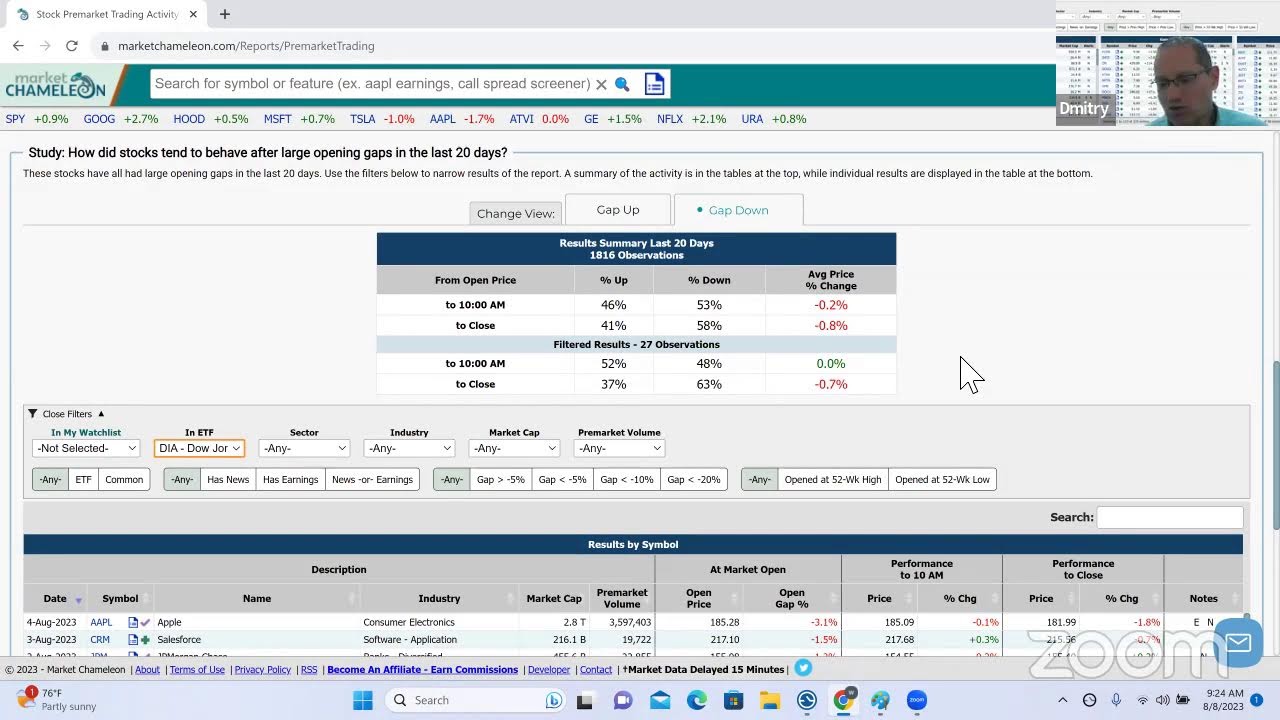Screen dimensions: 1280x720
Task: Open Microsoft Edge from the taskbar
Action: [x=697, y=700]
